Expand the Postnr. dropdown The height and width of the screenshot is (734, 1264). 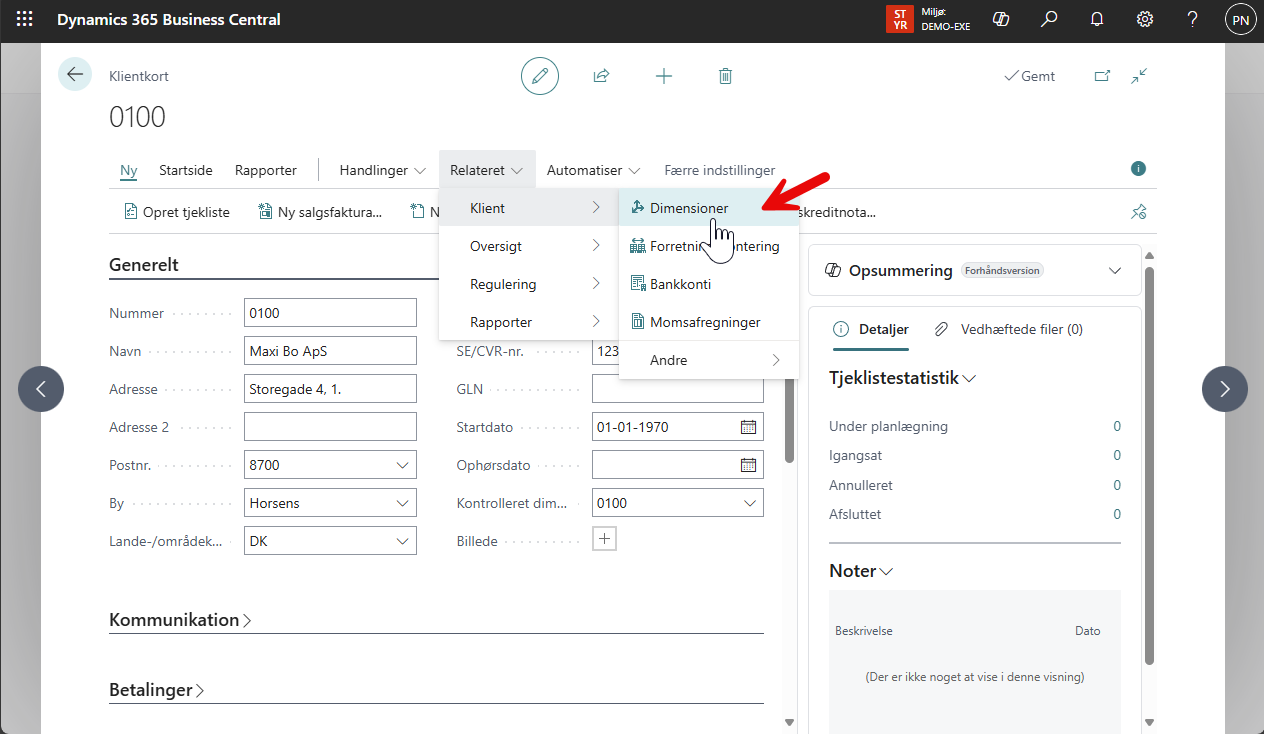tap(403, 465)
